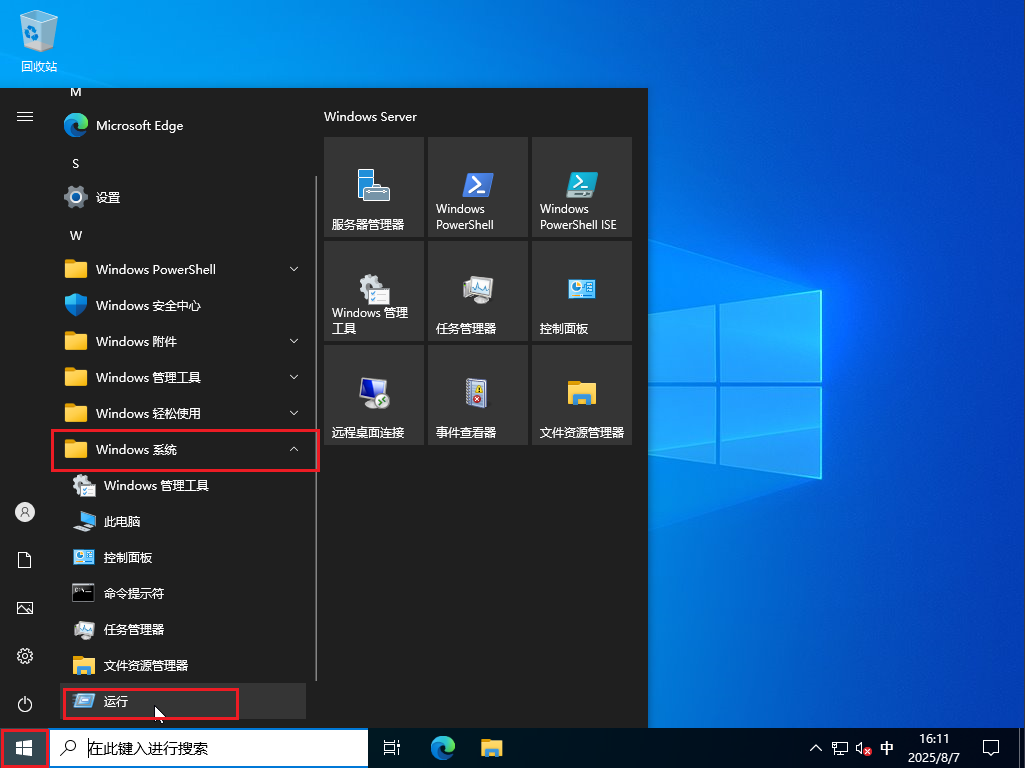
Task: Click the letter W index header
Action: (x=76, y=235)
